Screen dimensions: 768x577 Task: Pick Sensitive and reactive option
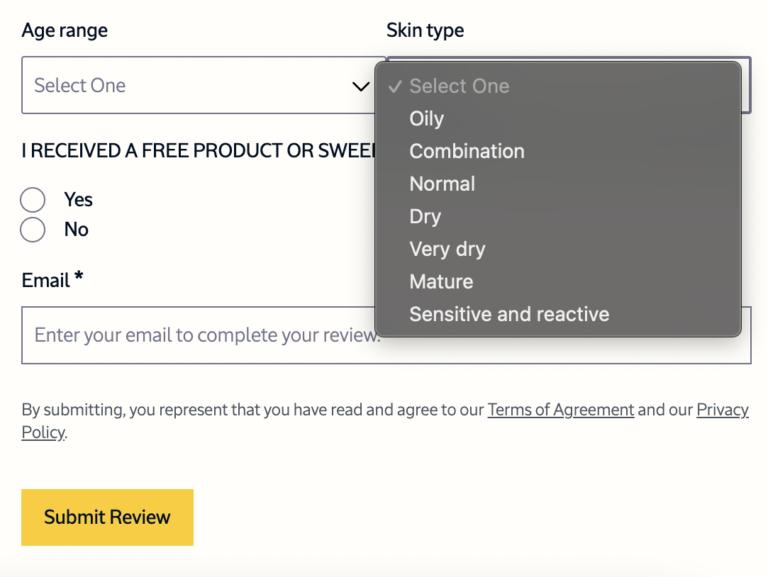pyautogui.click(x=509, y=314)
